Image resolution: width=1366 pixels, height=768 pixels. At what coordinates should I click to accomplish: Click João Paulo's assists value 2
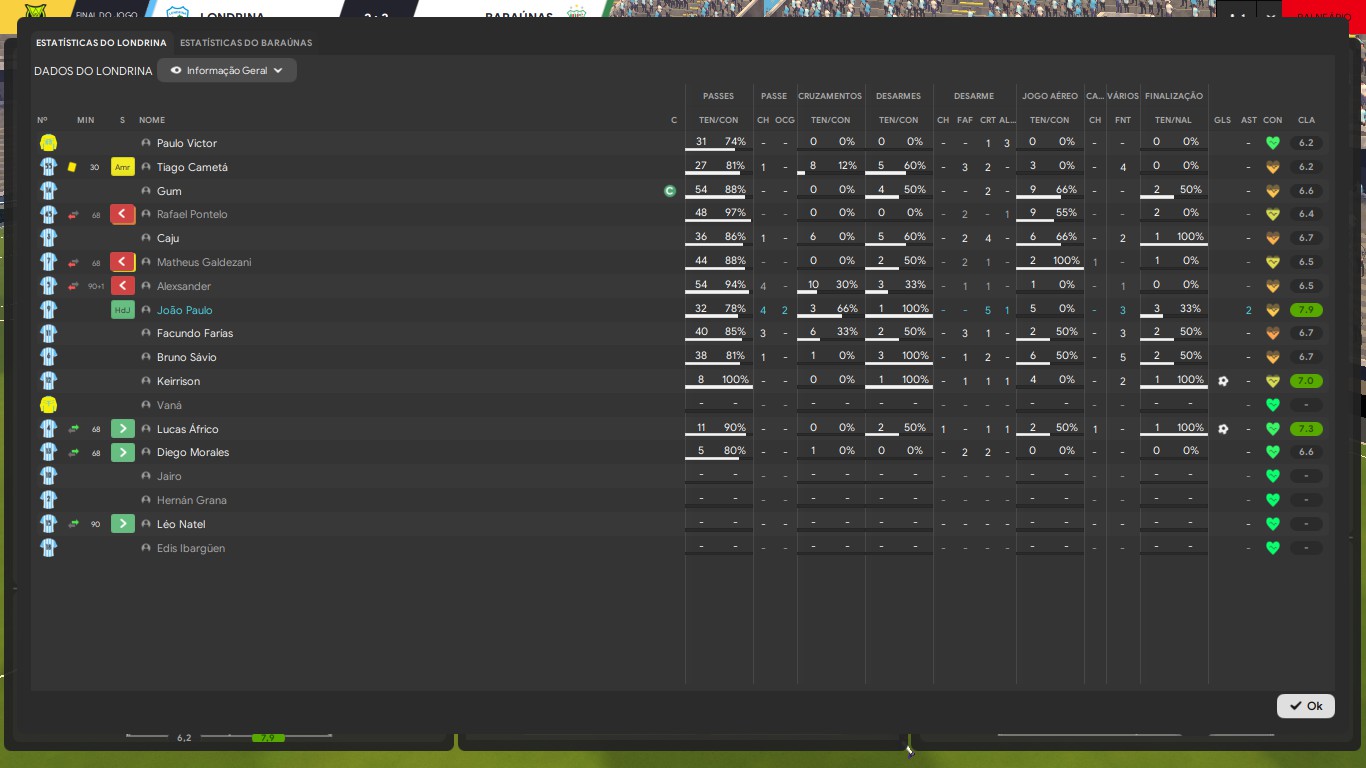point(1248,310)
